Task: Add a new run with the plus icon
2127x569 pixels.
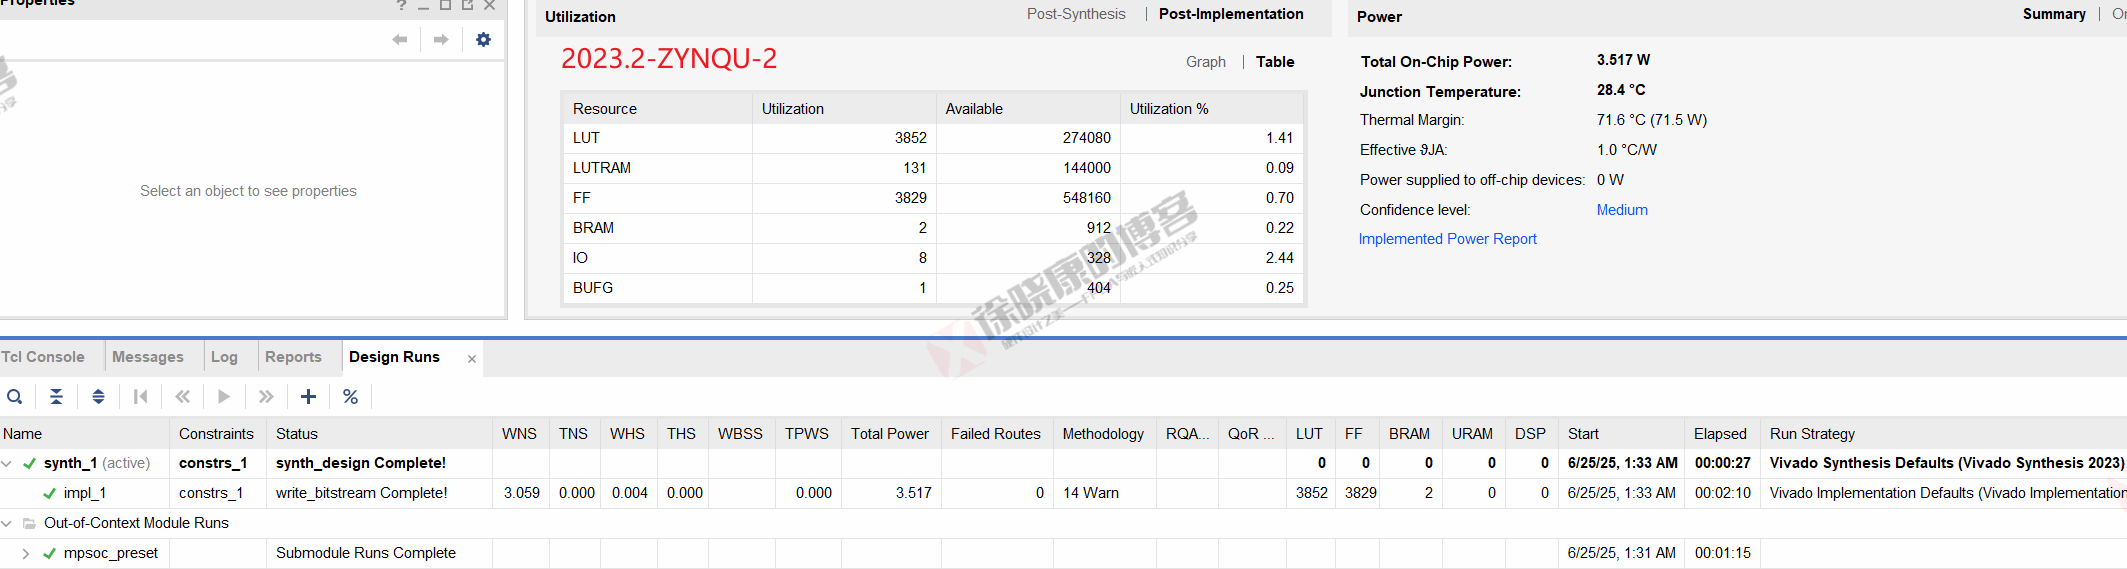Action: 308,397
